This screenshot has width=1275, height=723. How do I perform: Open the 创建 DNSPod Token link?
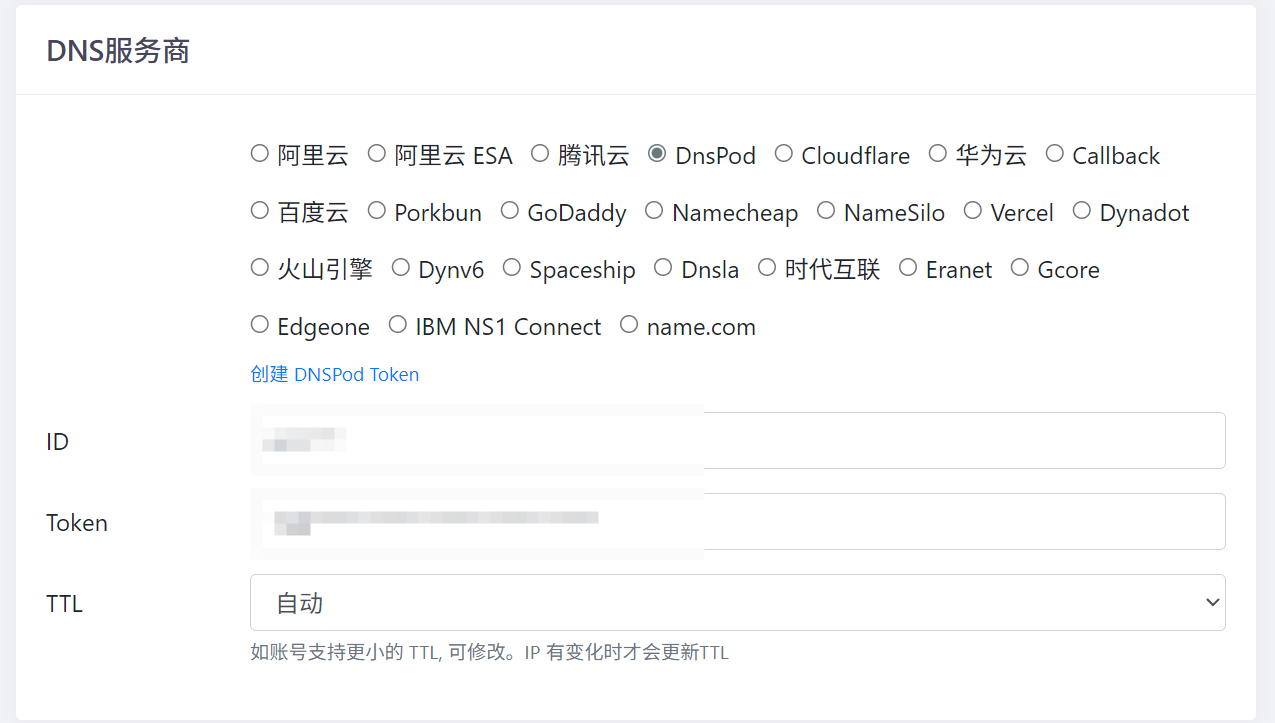pyautogui.click(x=334, y=375)
